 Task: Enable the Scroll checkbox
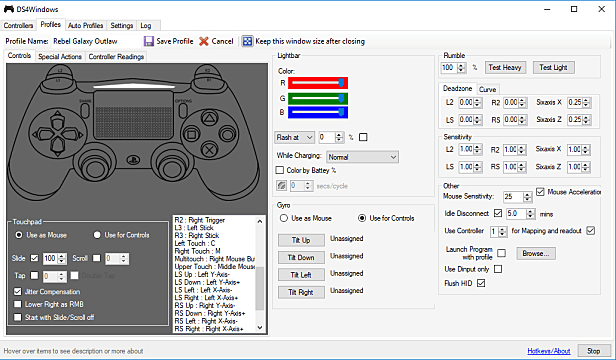(97, 258)
